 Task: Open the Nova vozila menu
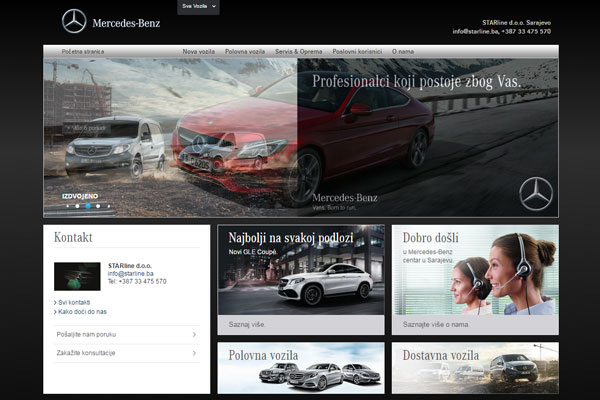point(198,52)
